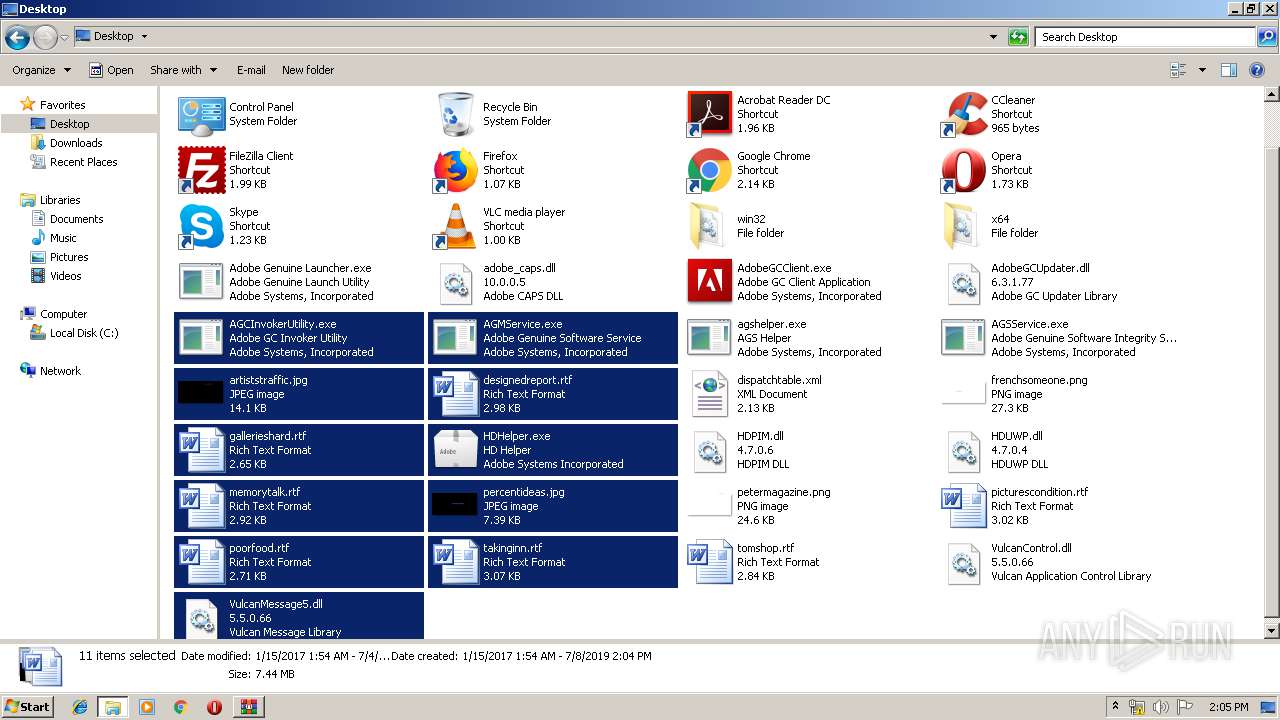Click the Search Desktop input field
Screen dimensions: 1280x720
[x=1146, y=37]
